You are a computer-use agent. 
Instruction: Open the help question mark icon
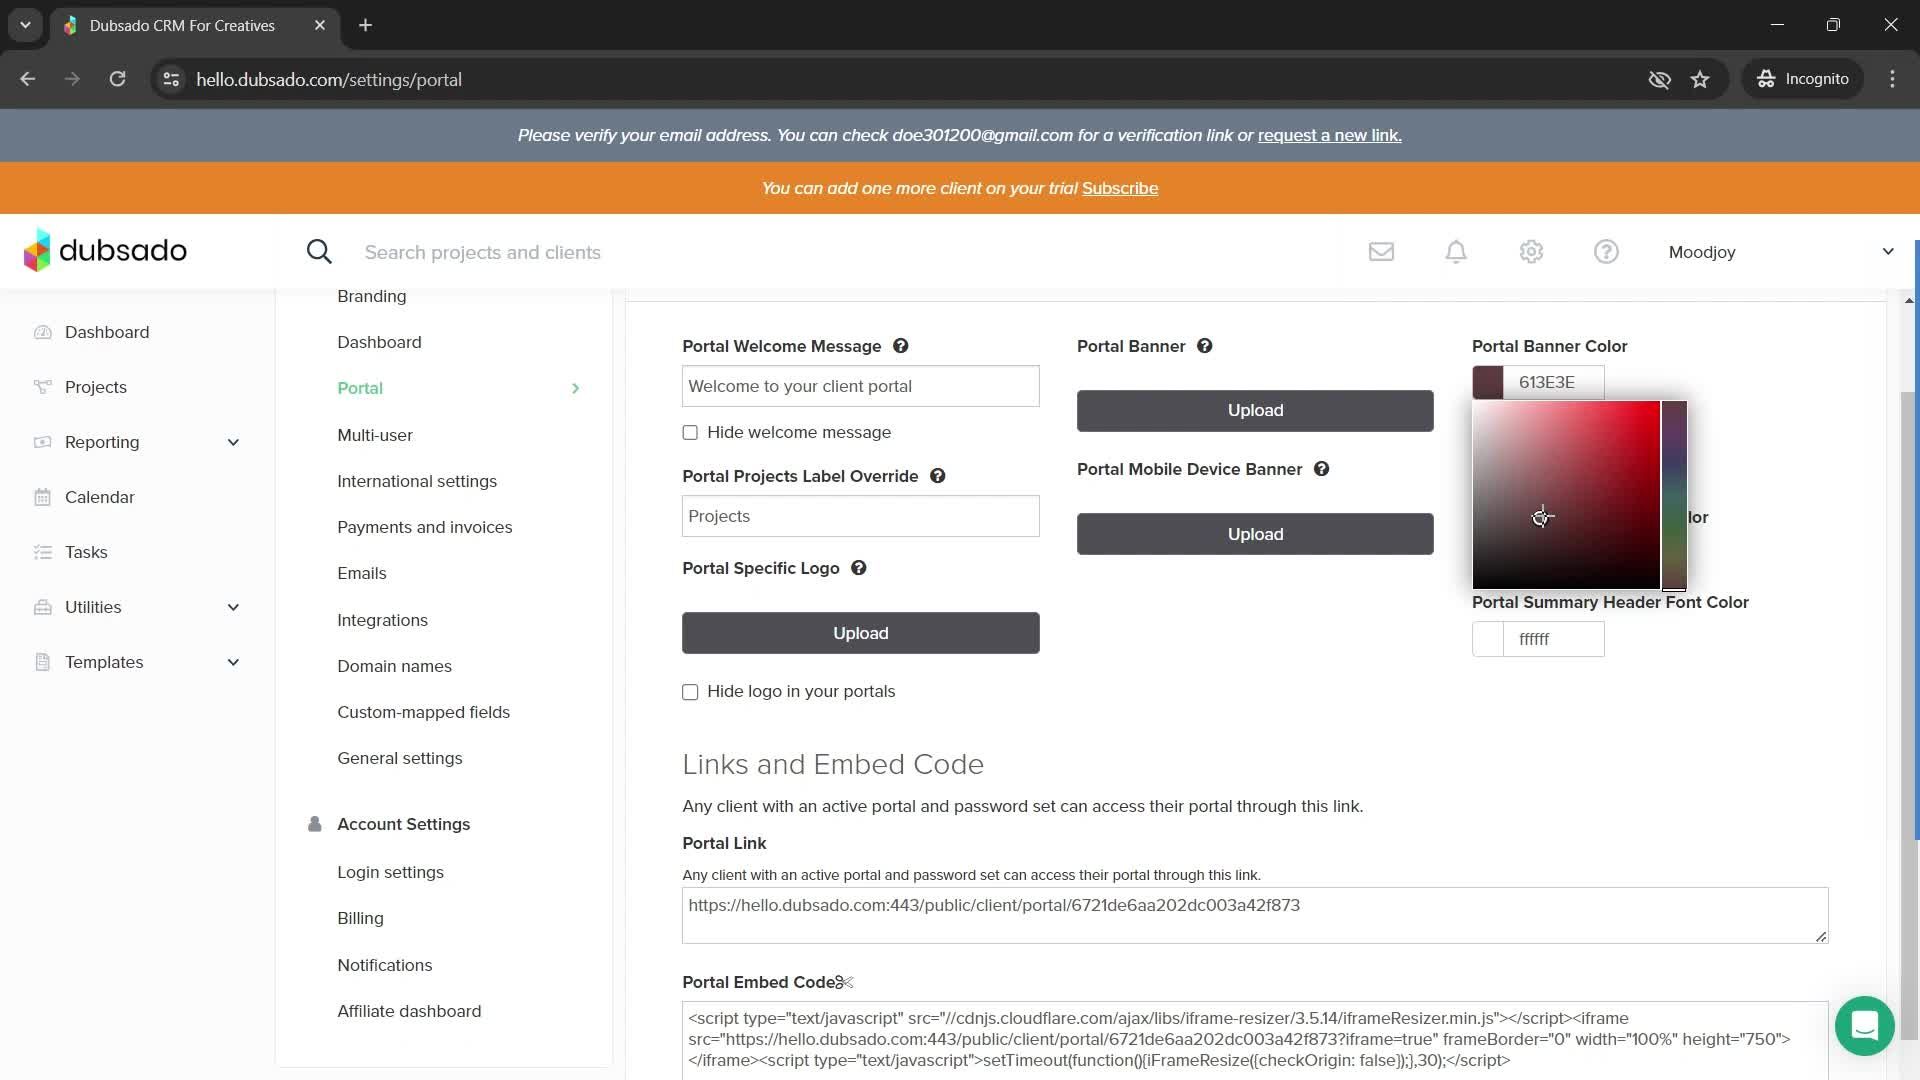1606,252
